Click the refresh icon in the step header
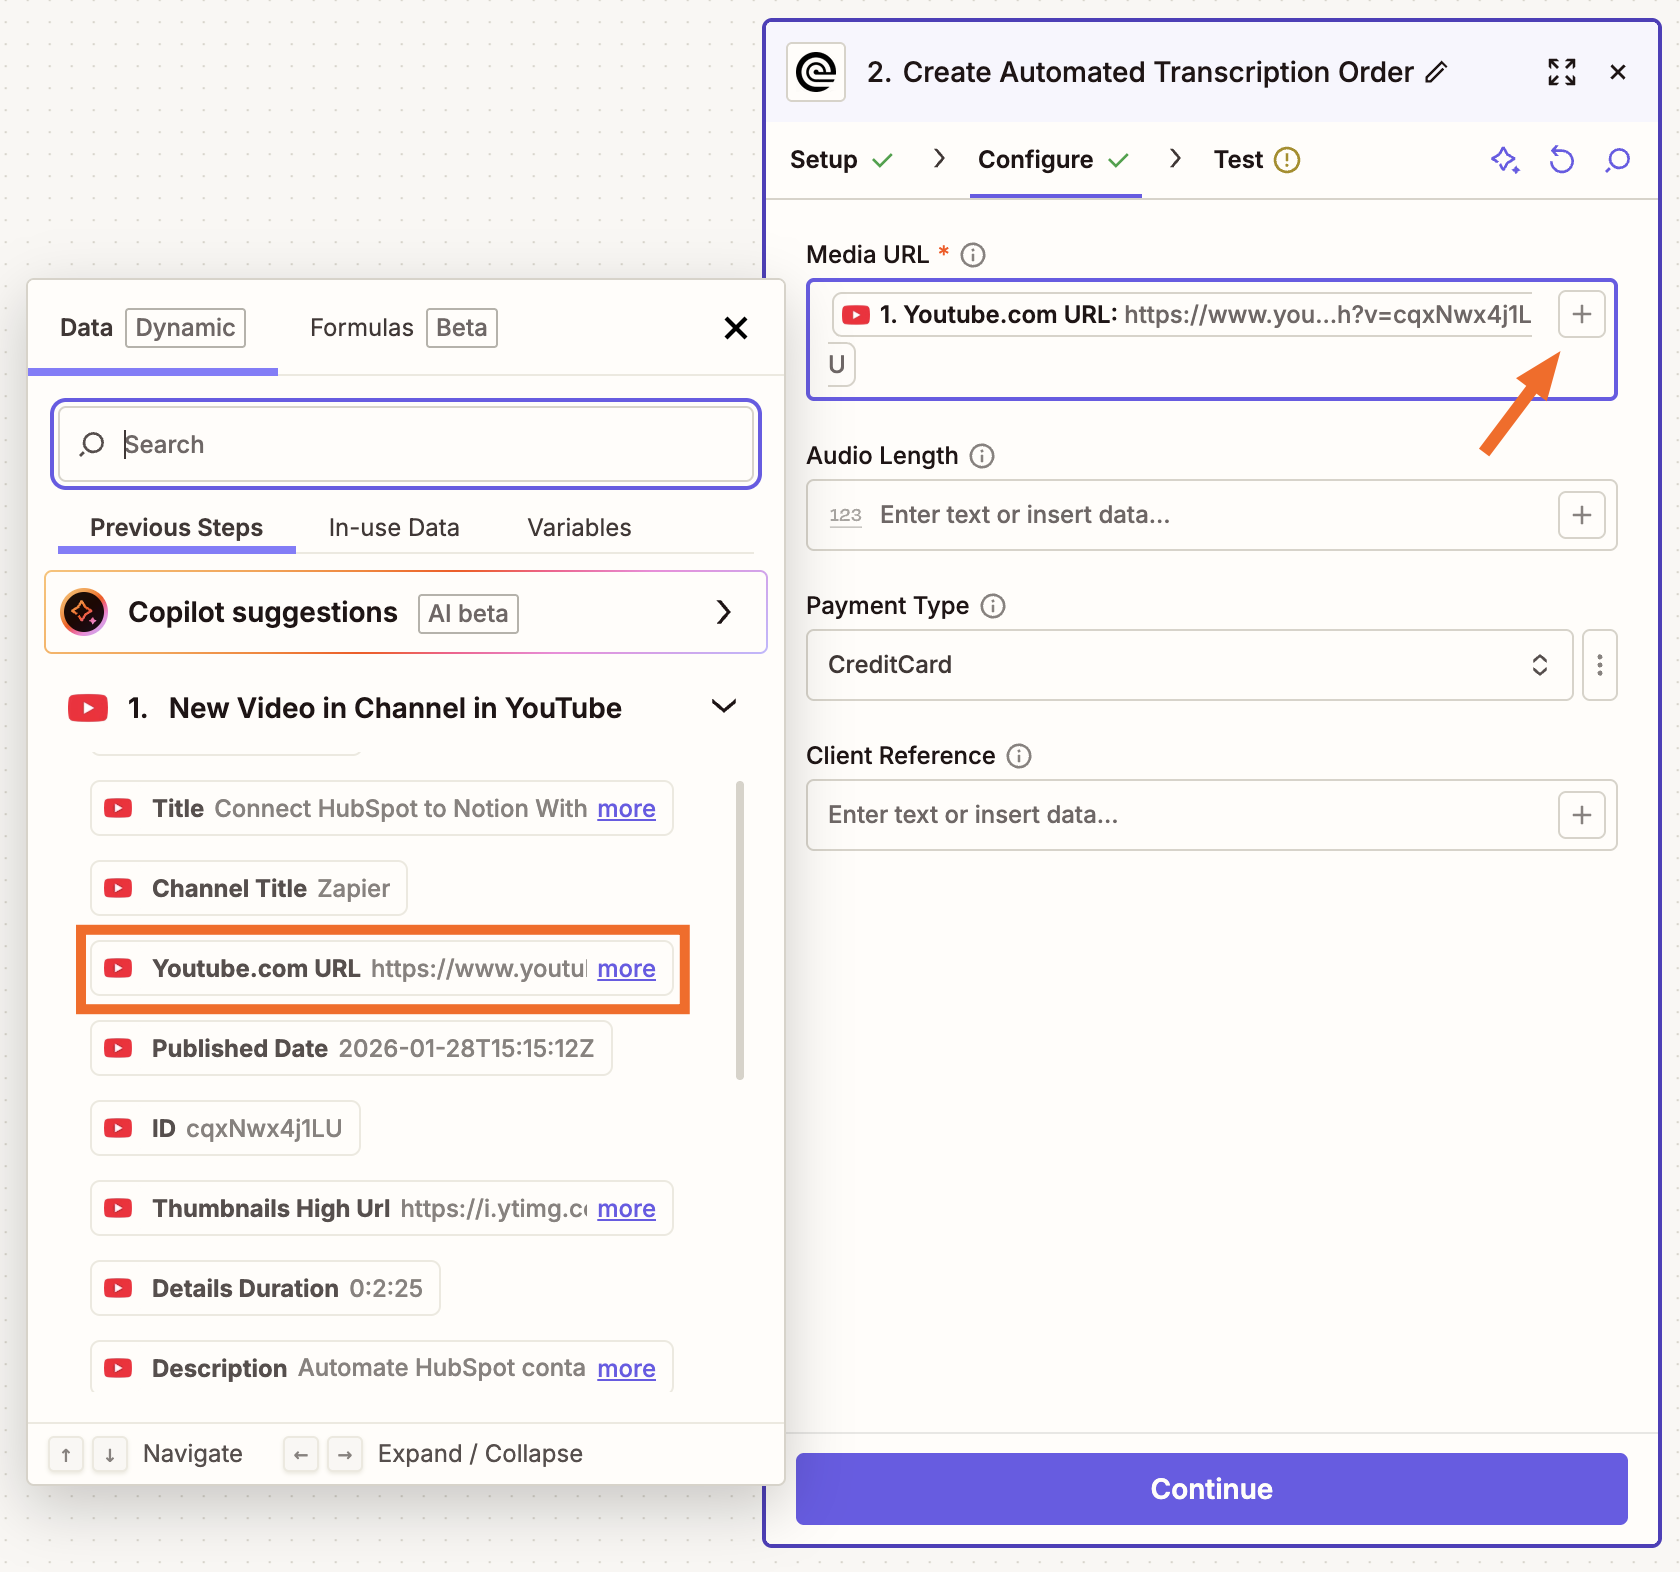The height and width of the screenshot is (1572, 1680). tap(1561, 160)
